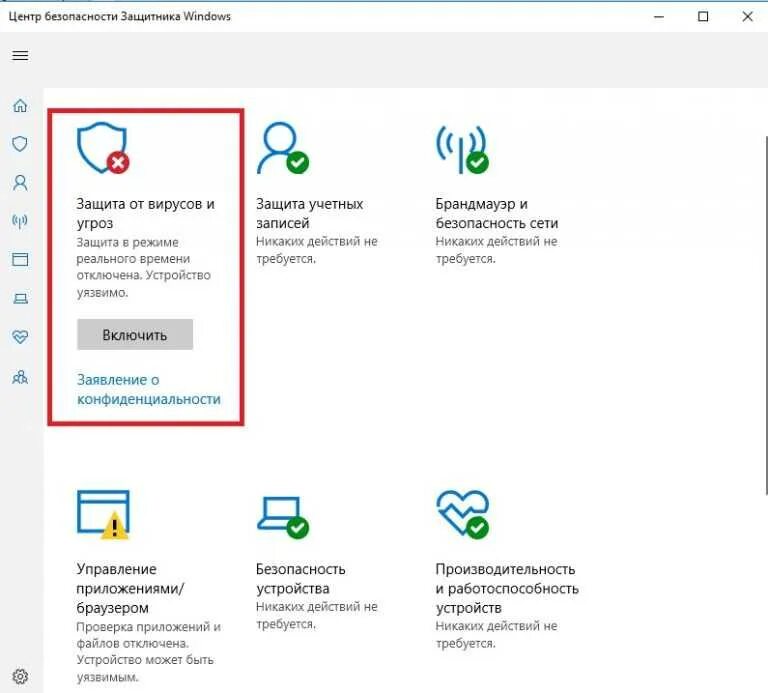Minimize the Windows Defender window

click(x=659, y=17)
